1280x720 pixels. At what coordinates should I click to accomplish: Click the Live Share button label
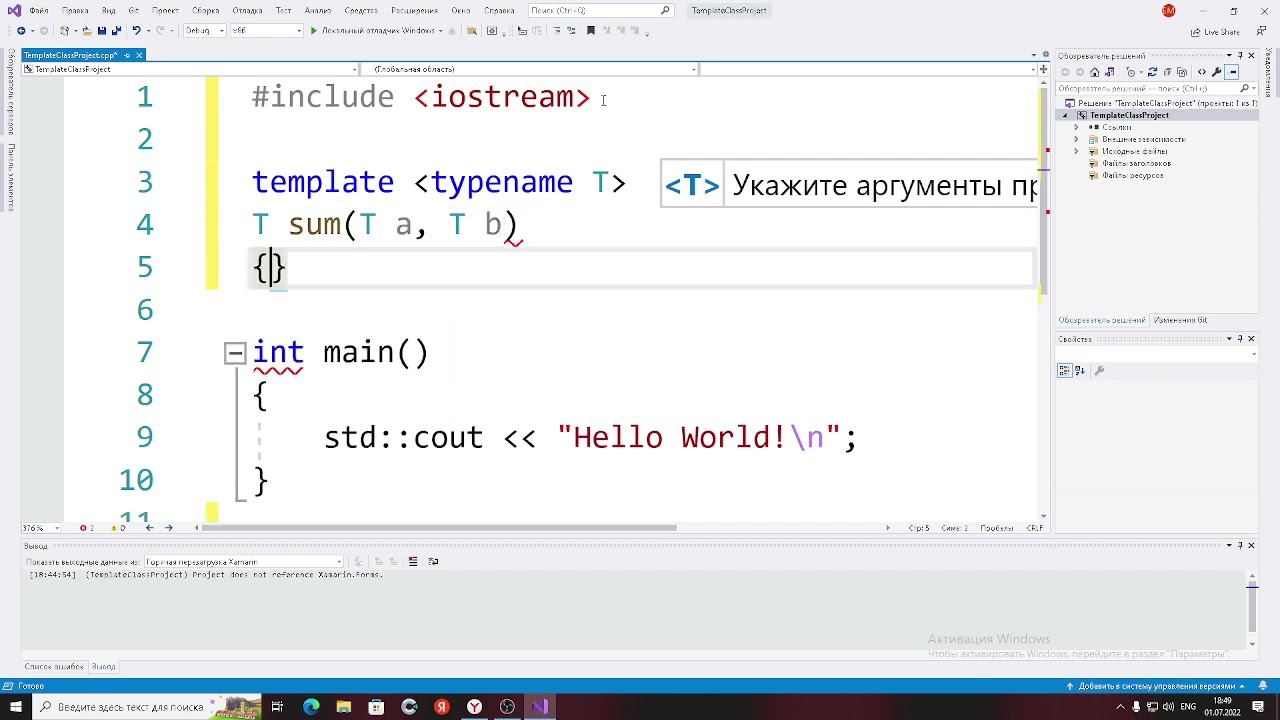pyautogui.click(x=1222, y=32)
